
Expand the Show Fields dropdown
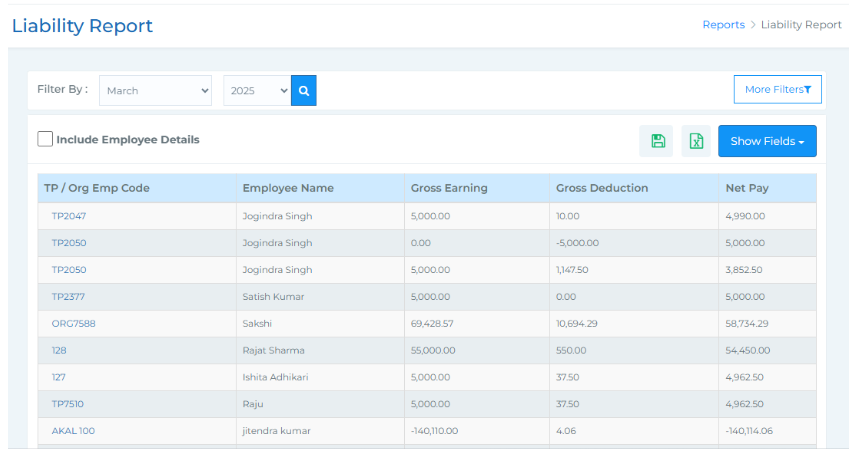click(767, 141)
